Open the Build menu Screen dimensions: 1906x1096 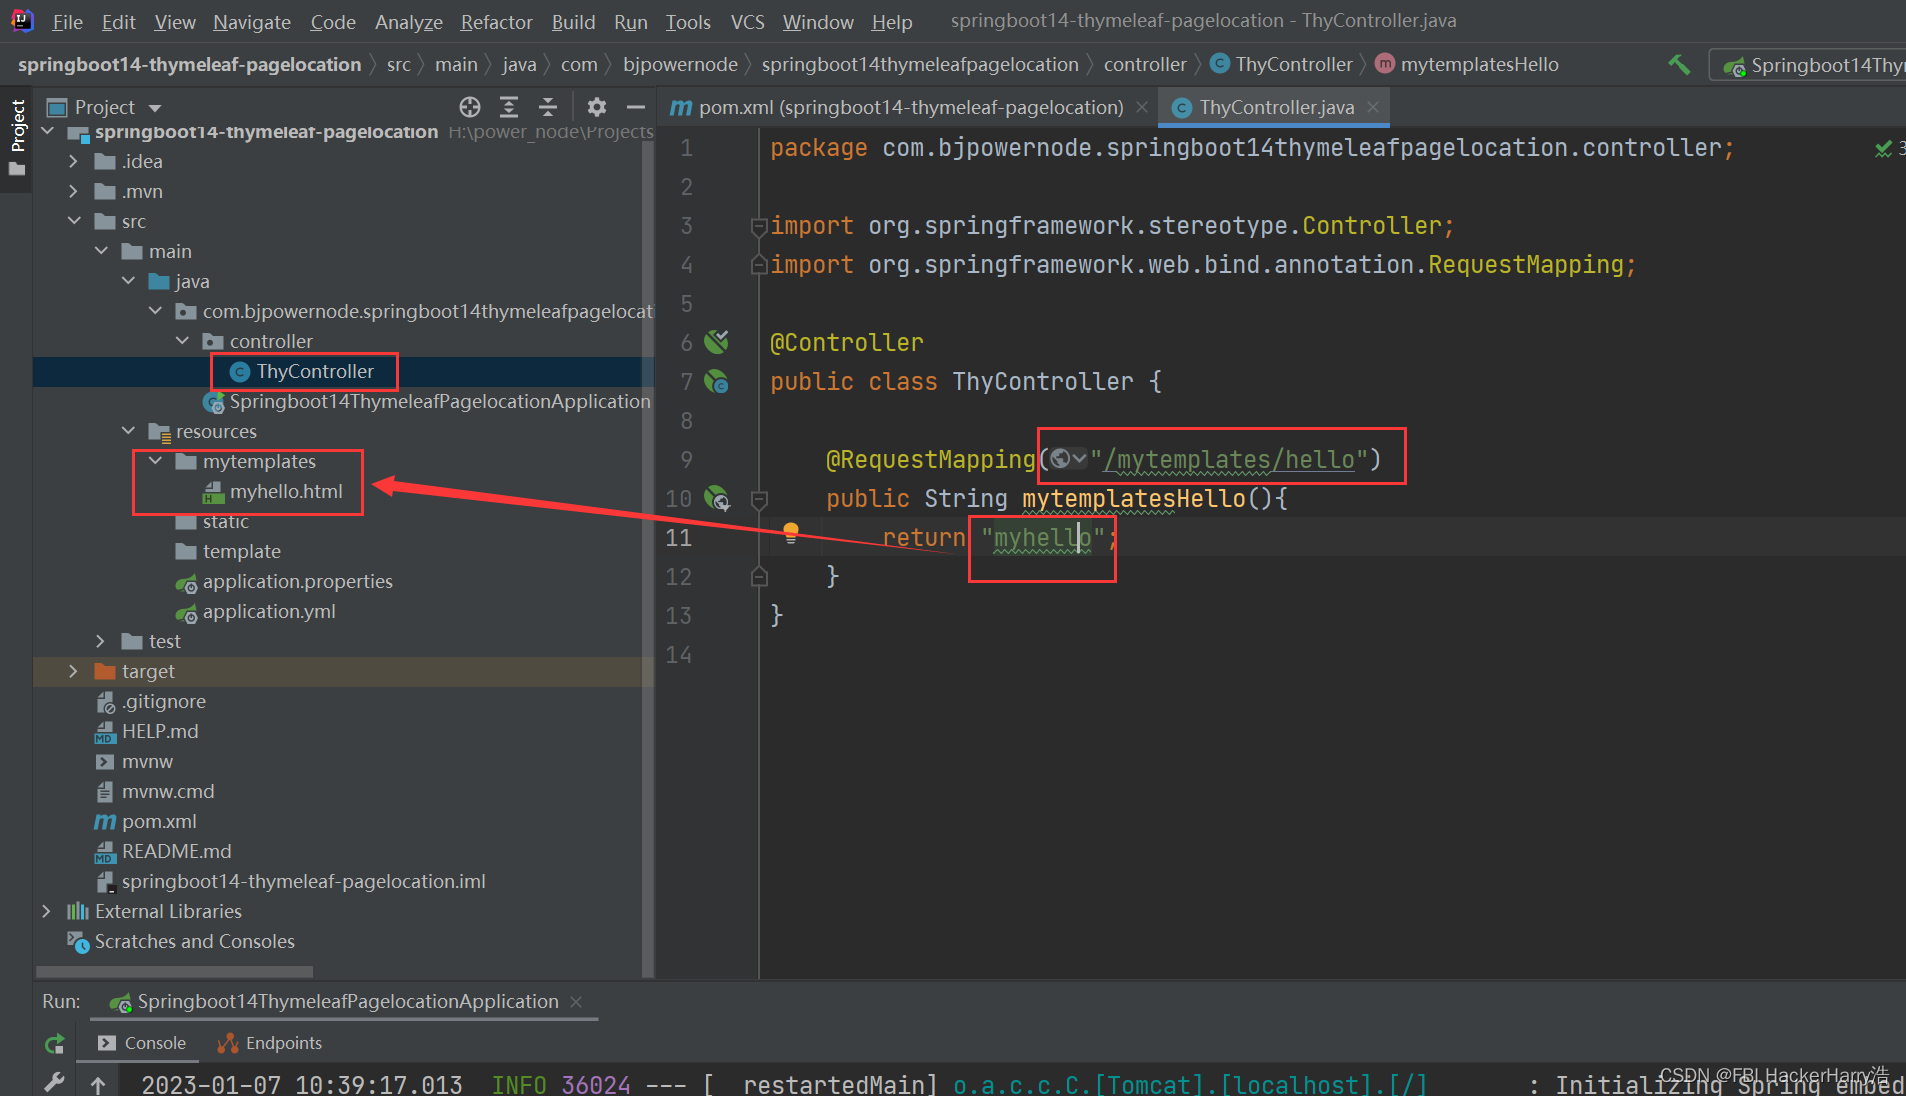[x=573, y=21]
